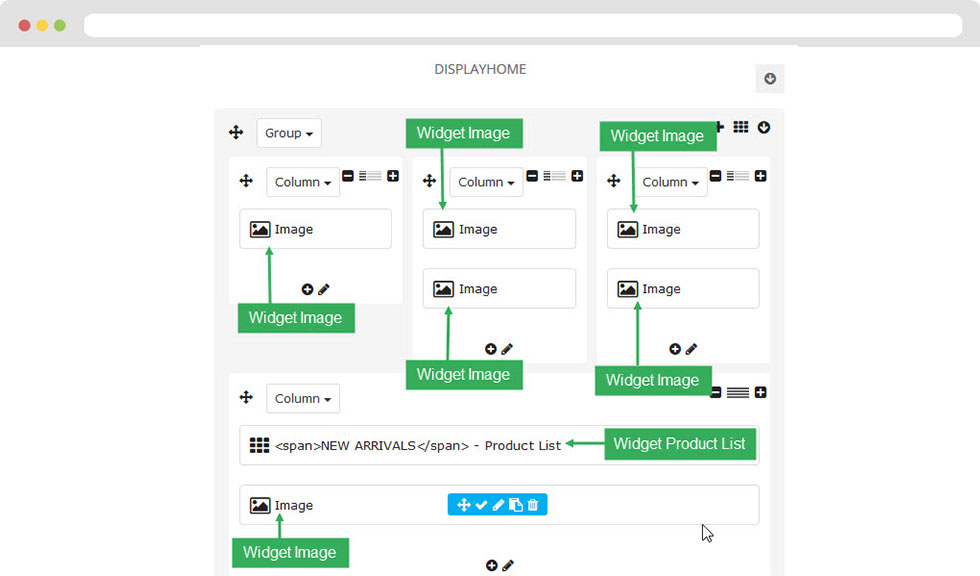
Task: Click the browser address bar
Action: 523,26
